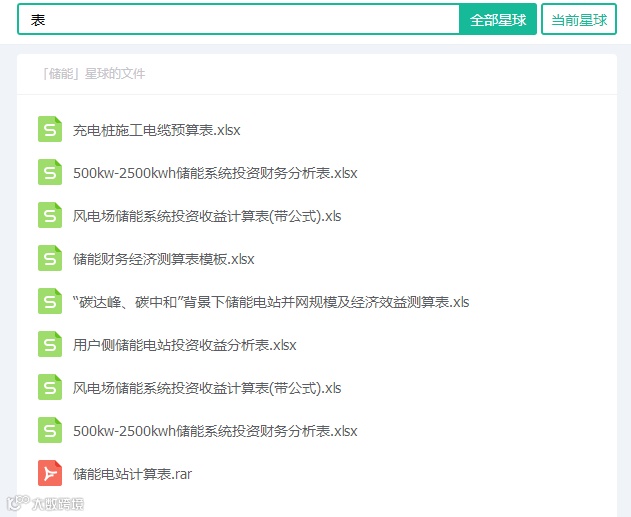The height and width of the screenshot is (517, 631).
Task: Open 500kw-2500kwh file listed right below 充电桩施工电缆预算表
Action: (x=215, y=173)
